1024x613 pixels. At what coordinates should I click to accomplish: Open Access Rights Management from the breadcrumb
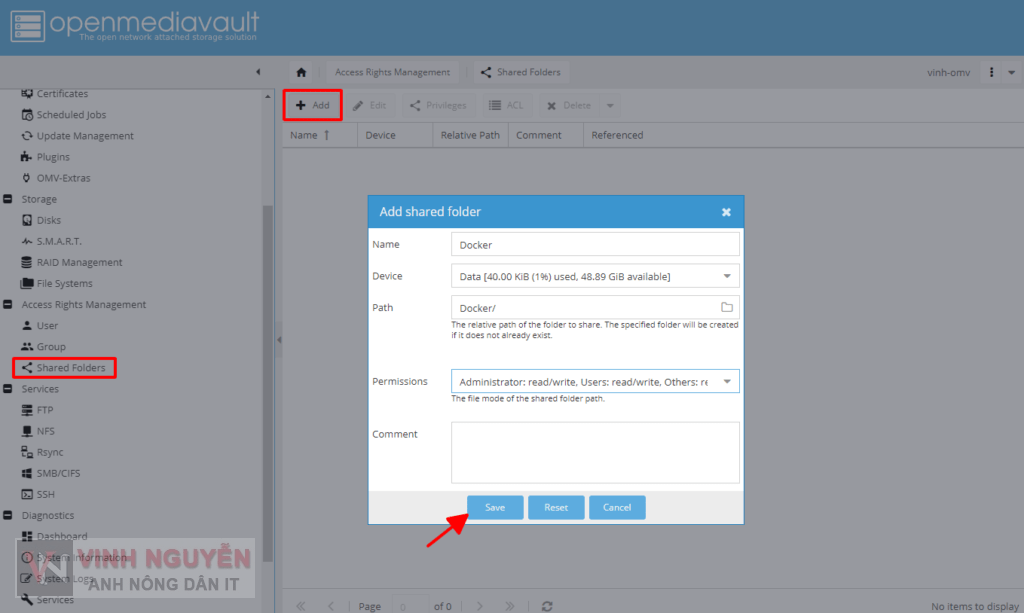coord(392,72)
